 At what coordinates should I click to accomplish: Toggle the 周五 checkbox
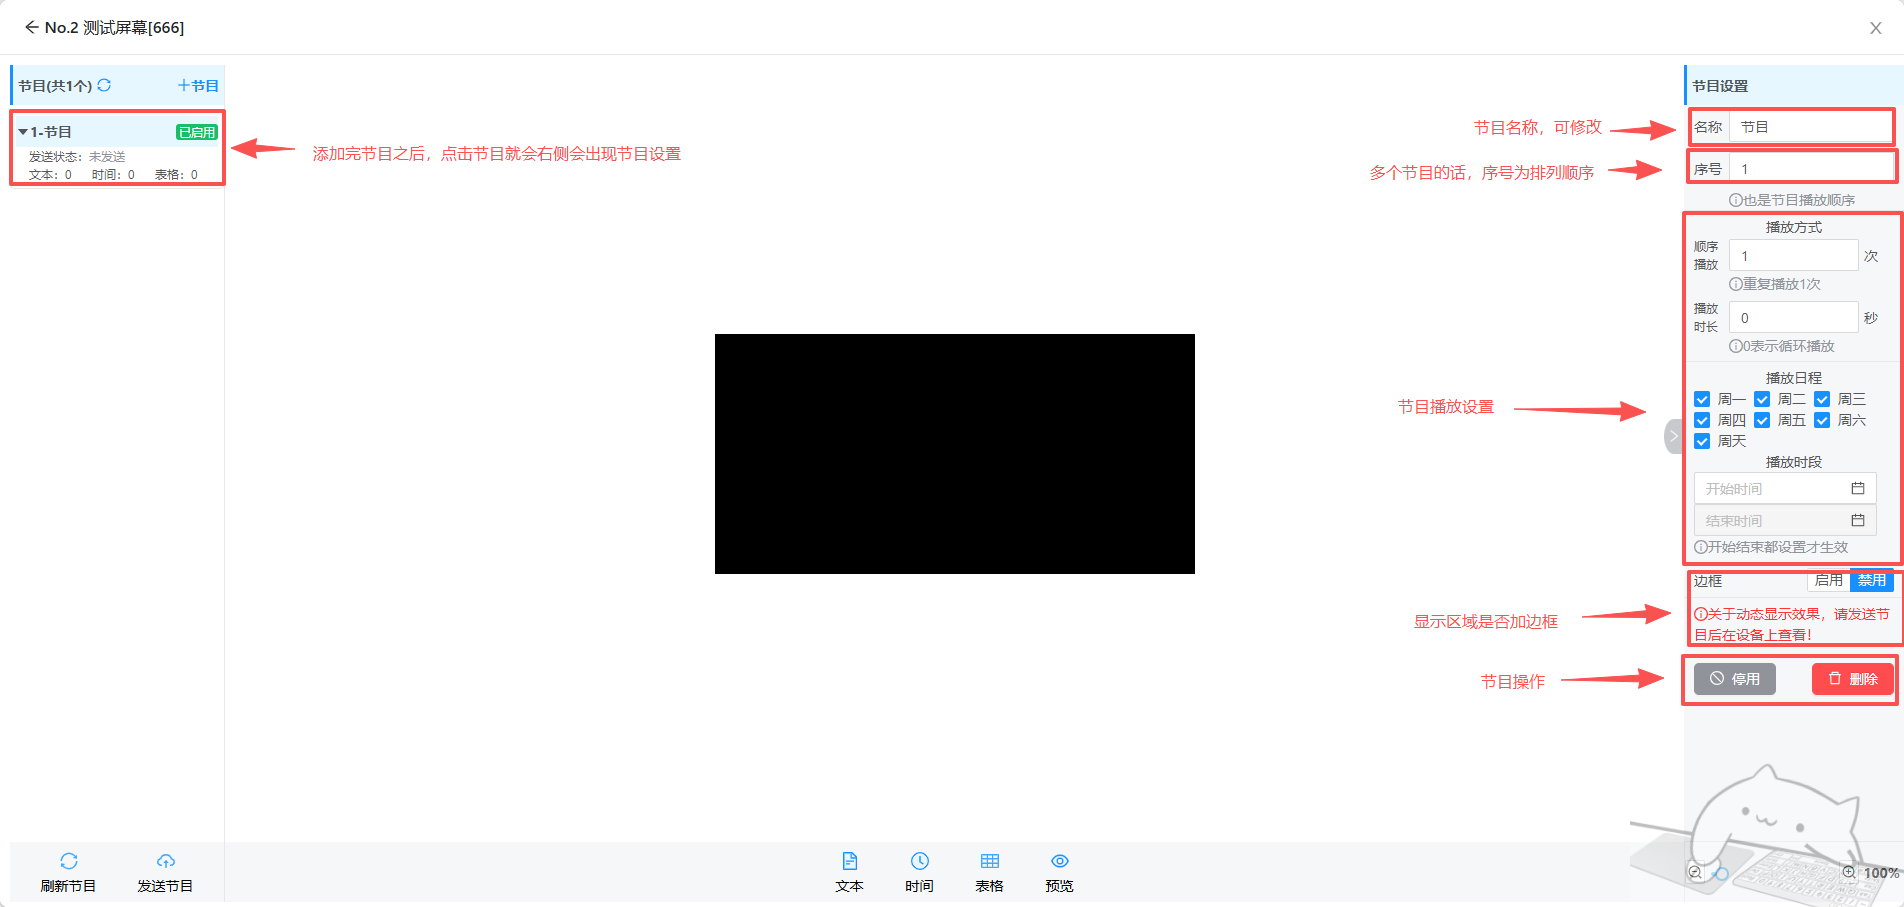[1762, 420]
